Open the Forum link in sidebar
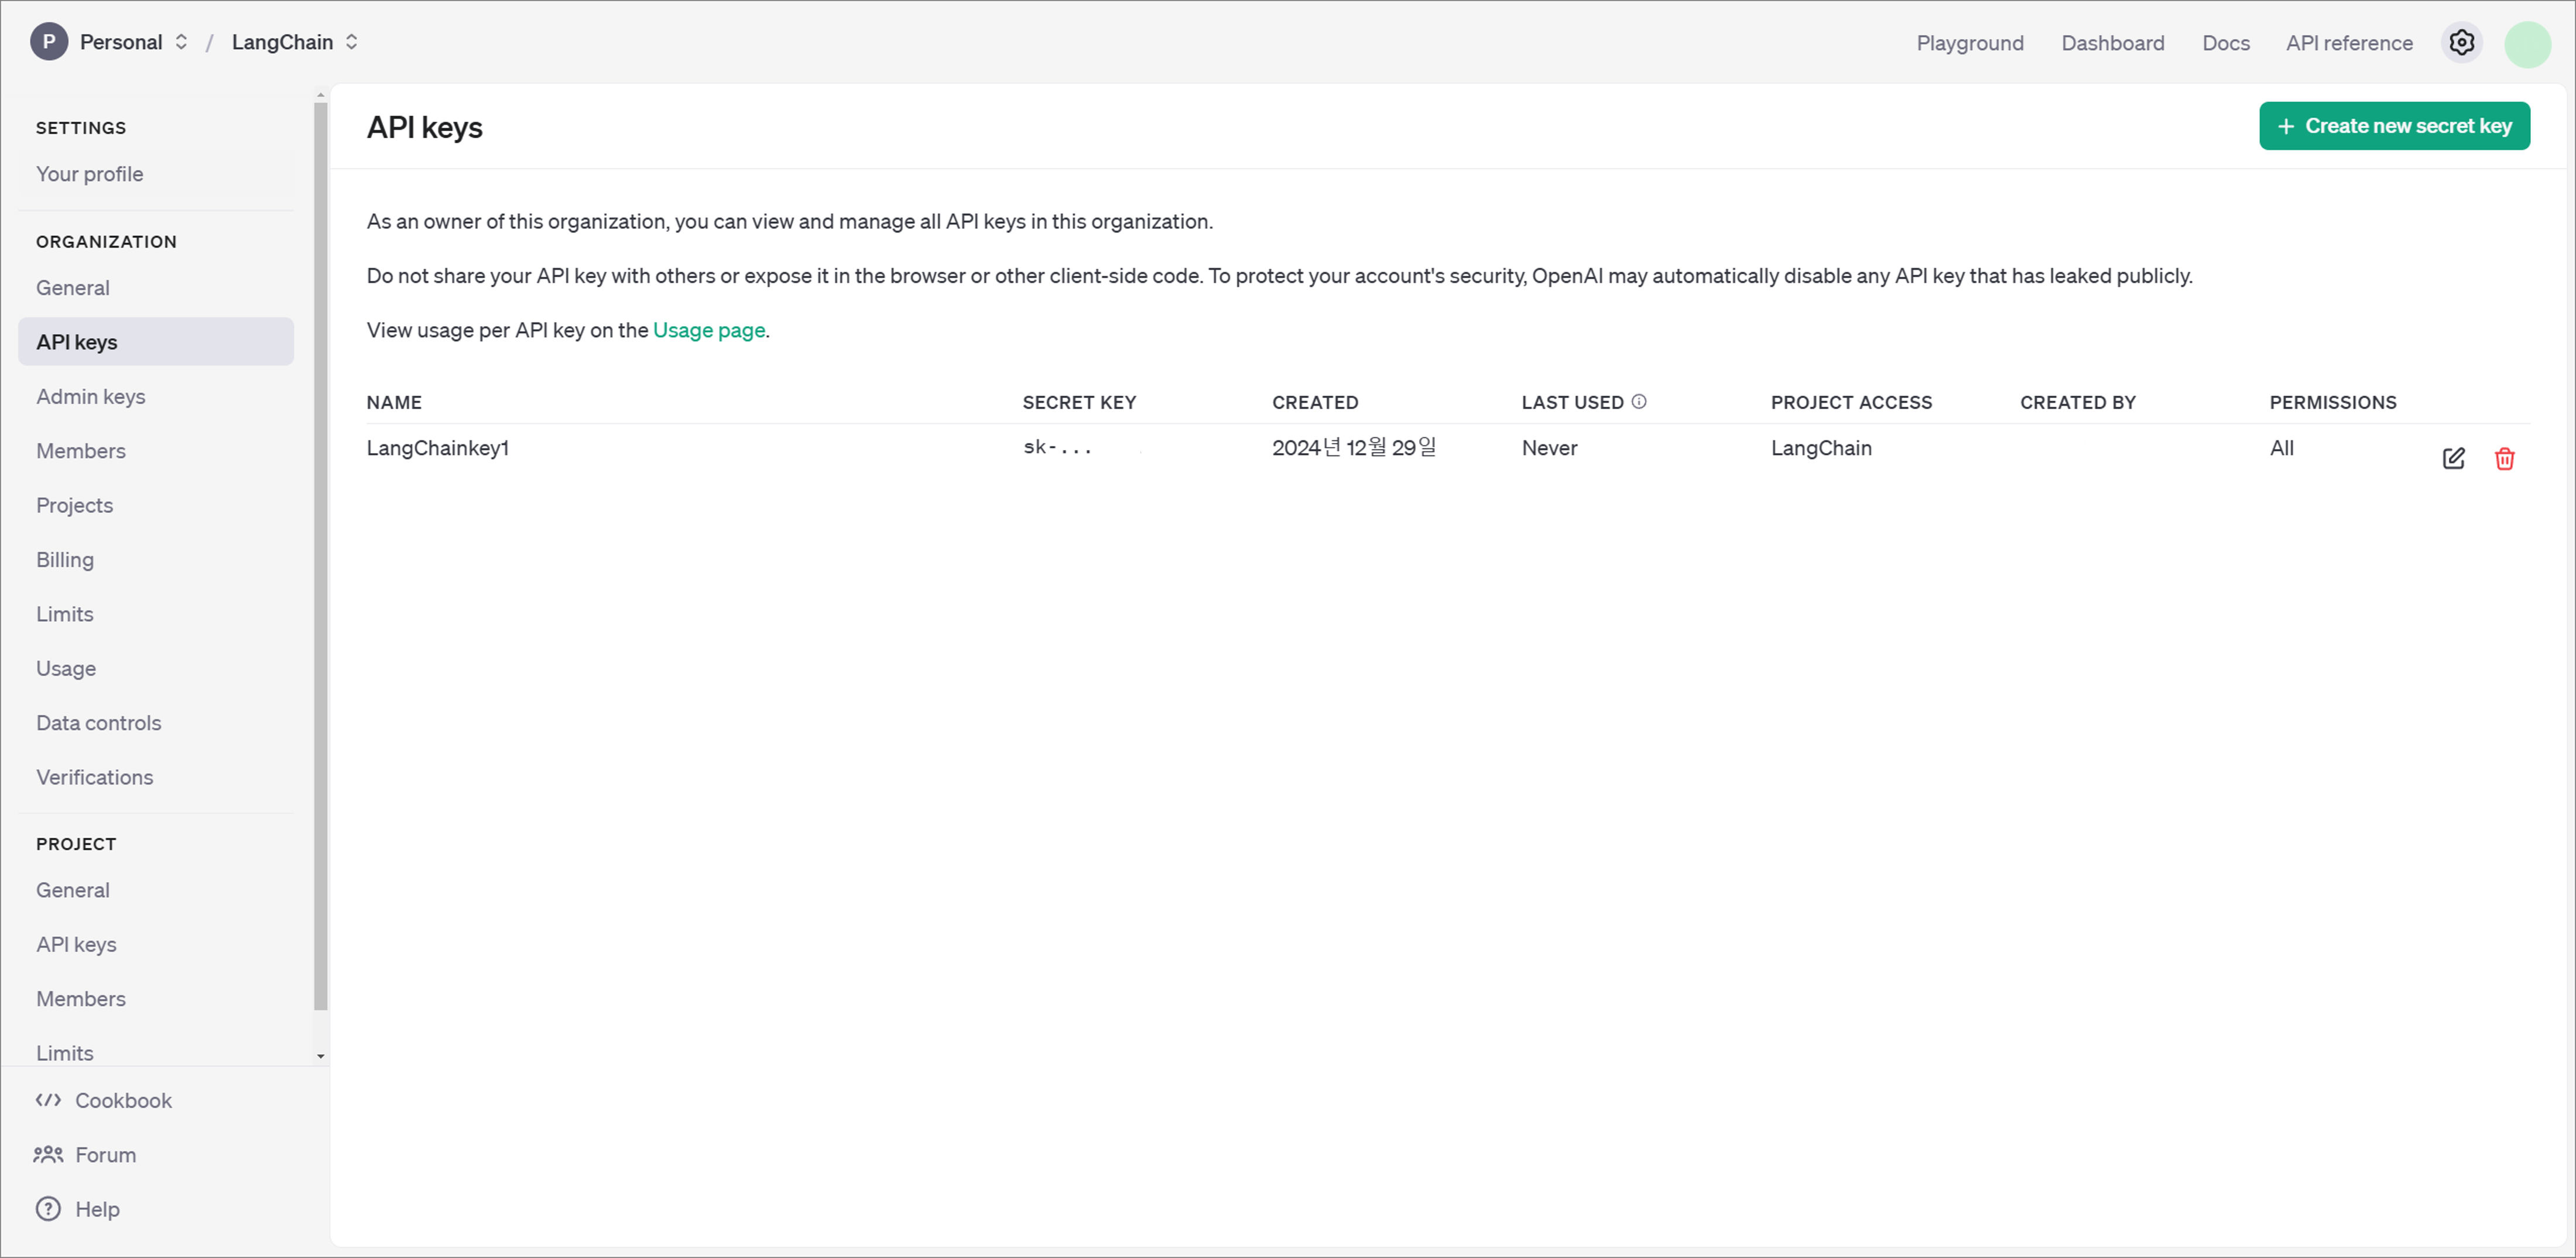 105,1154
